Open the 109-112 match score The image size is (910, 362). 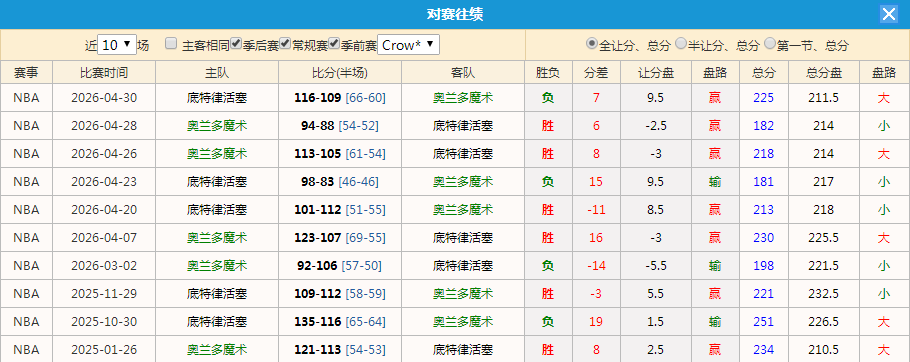pos(317,294)
